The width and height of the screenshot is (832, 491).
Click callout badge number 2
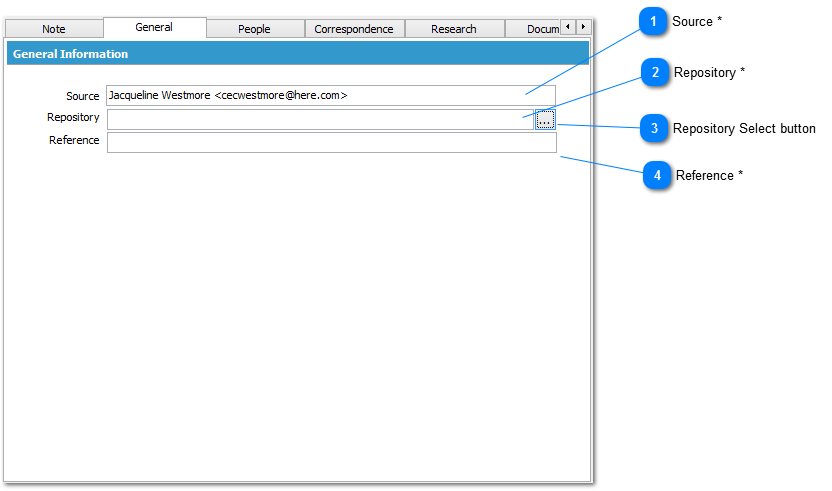click(x=655, y=73)
